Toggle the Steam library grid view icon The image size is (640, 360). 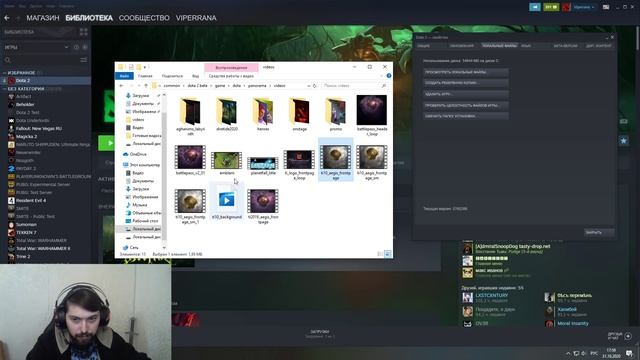pyautogui.click(x=84, y=32)
